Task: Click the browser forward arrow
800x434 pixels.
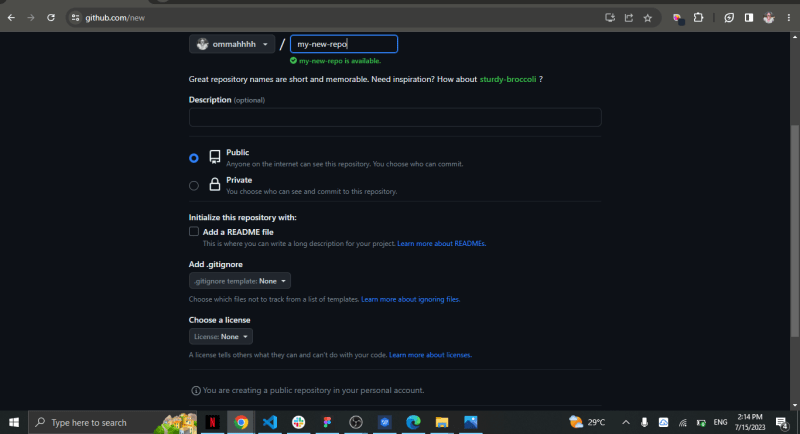Action: [x=31, y=18]
